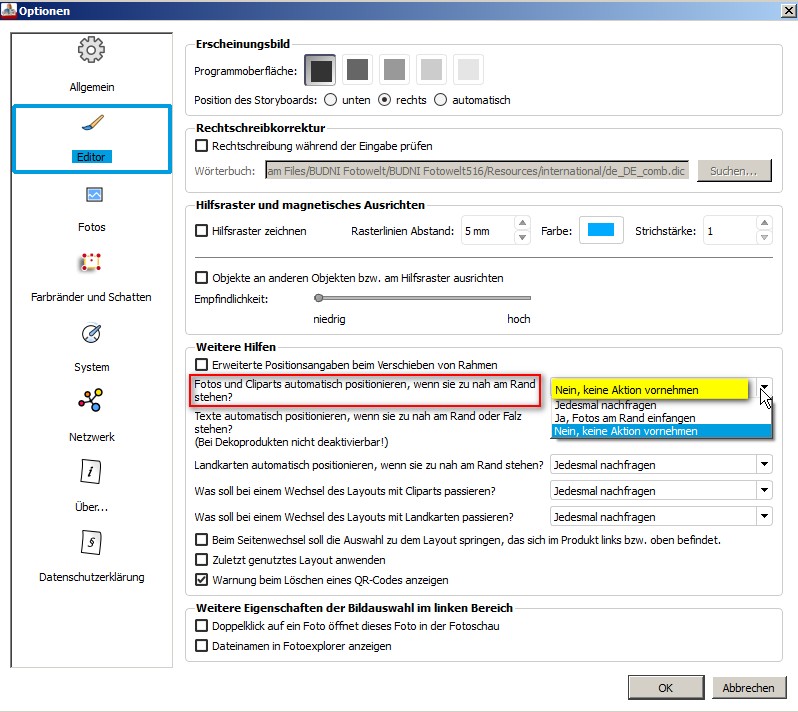Screen dimensions: 798x712
Task: Disable Warnung beim Löschen eines QR-Codes
Action: [x=202, y=580]
